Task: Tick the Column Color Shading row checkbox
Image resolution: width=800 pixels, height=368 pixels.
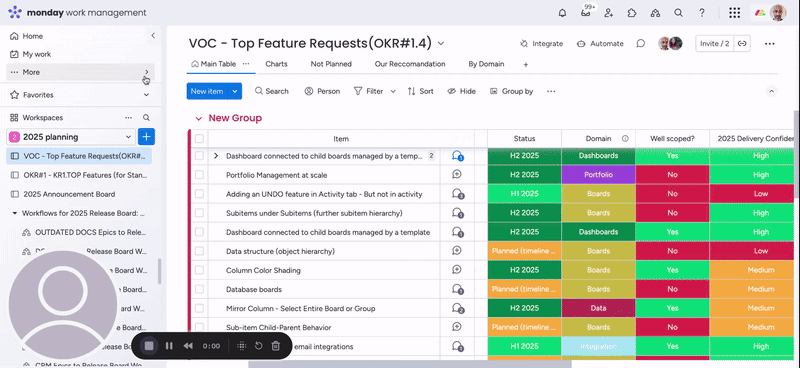Action: click(x=199, y=270)
